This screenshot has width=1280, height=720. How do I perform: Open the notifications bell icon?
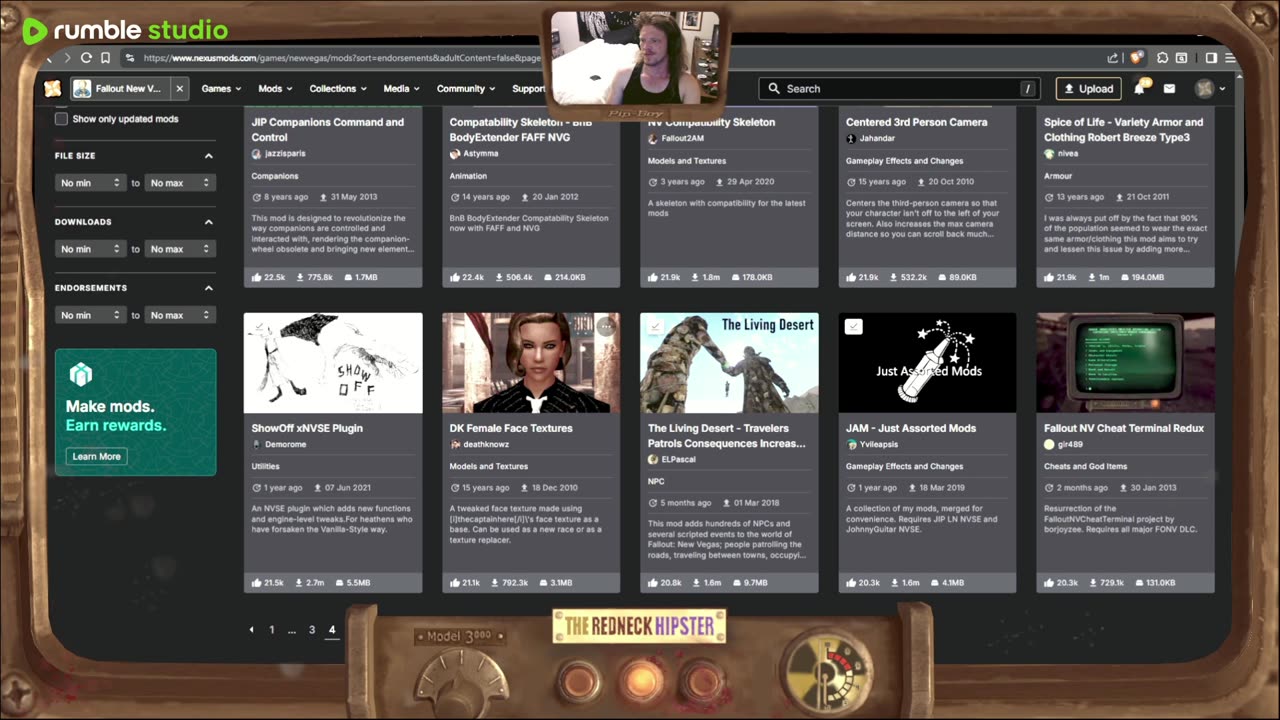(x=1139, y=88)
